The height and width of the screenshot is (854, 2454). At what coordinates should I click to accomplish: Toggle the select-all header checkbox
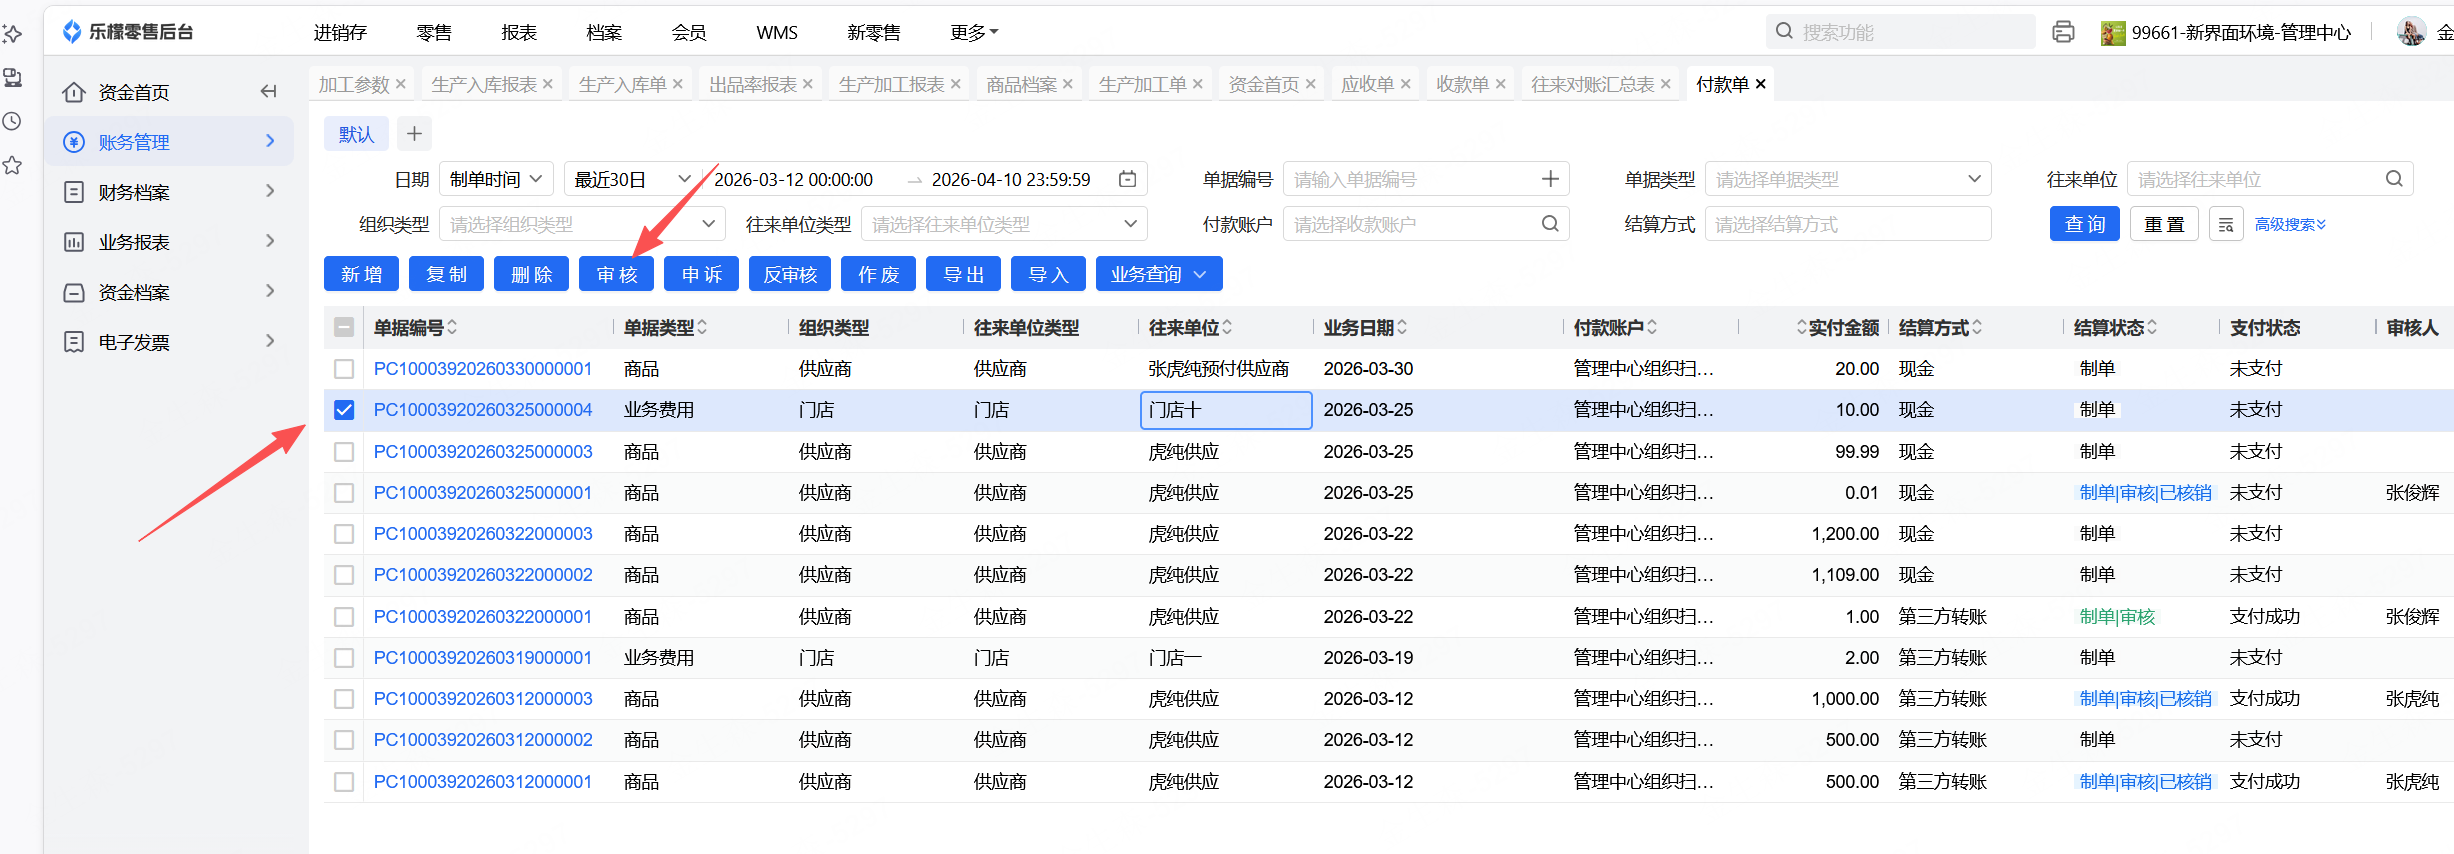point(344,327)
